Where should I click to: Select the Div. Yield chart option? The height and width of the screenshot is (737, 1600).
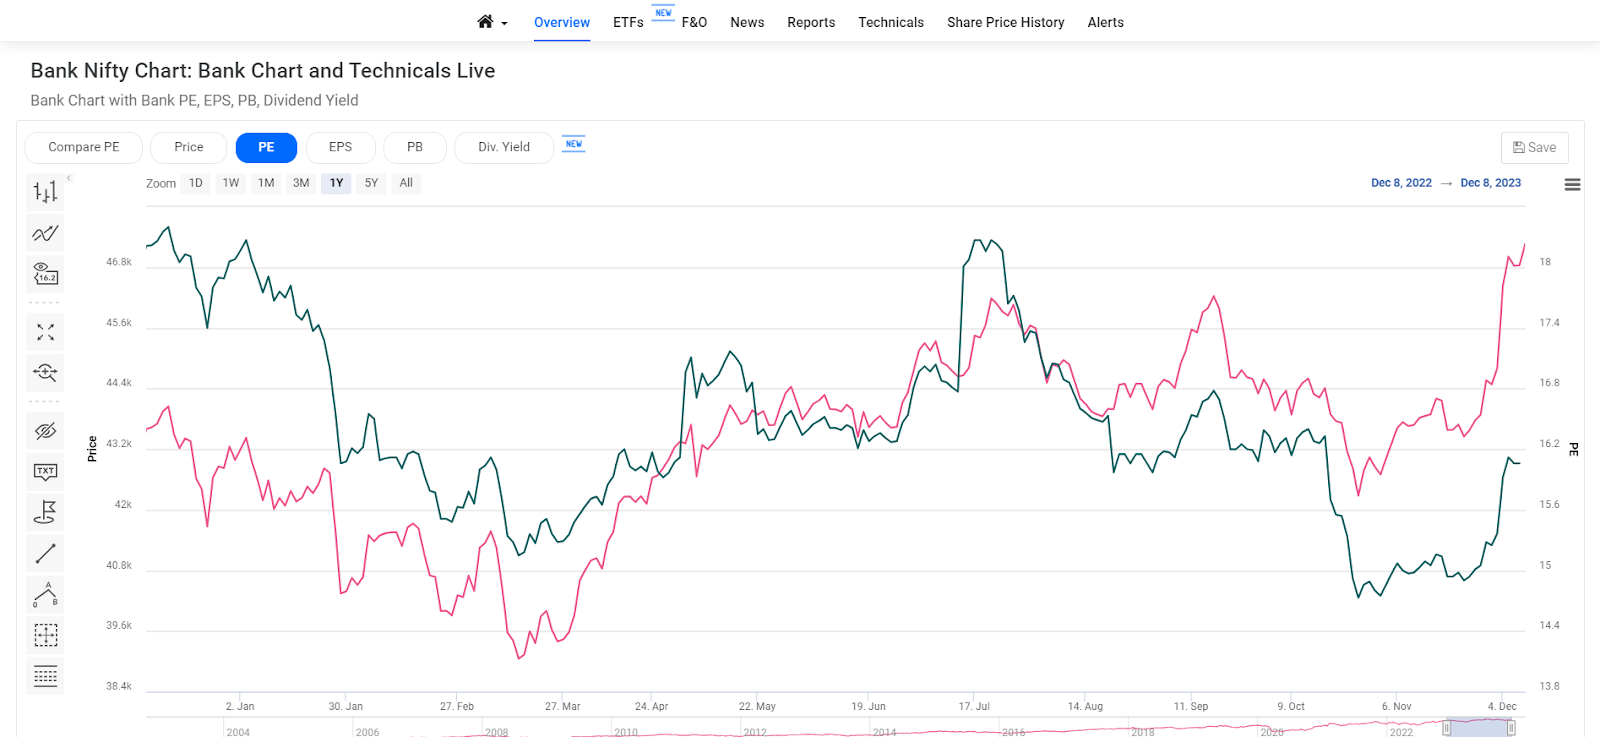point(504,147)
